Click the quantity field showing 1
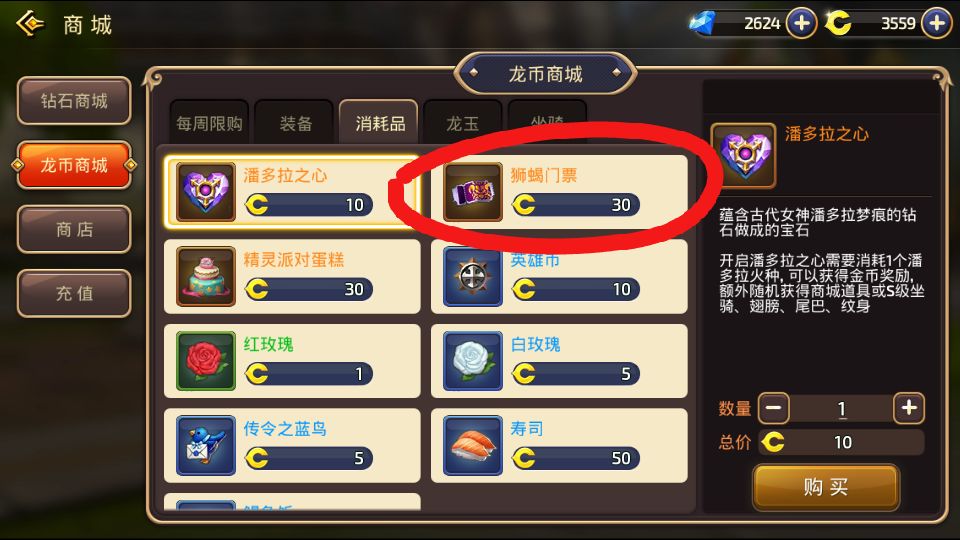960x540 pixels. point(841,408)
